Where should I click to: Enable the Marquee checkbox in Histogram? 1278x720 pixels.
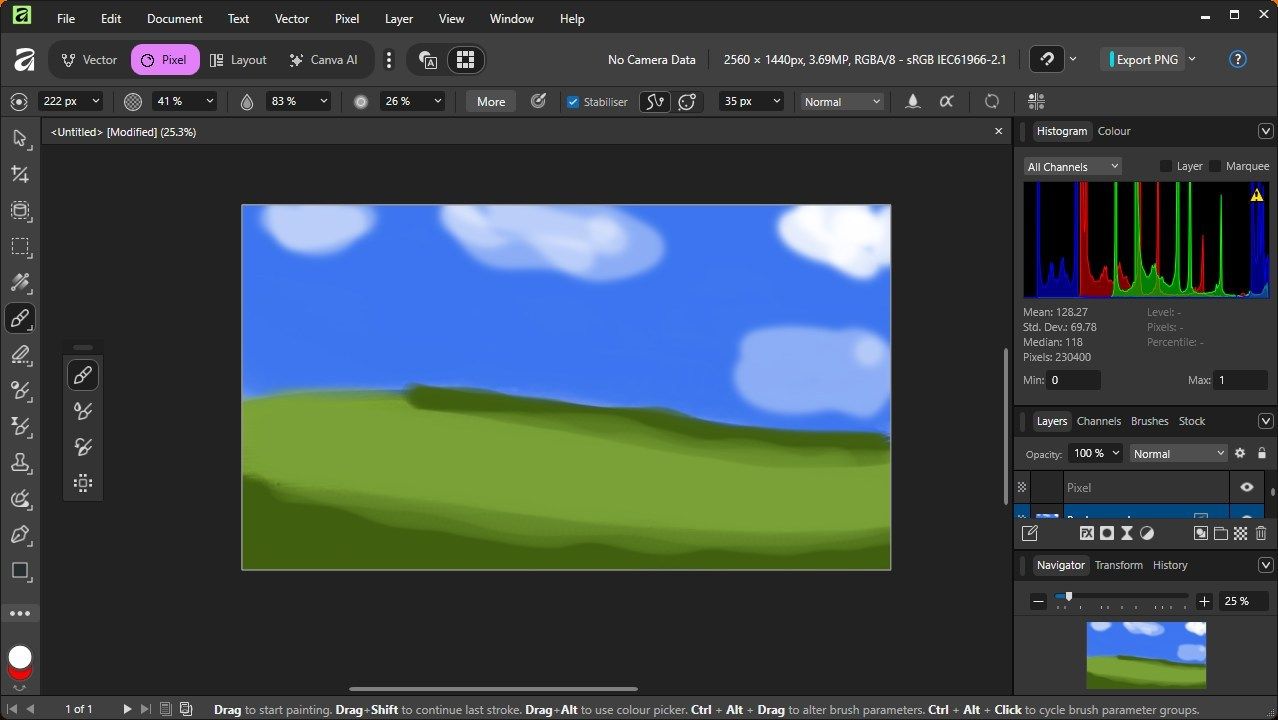click(1215, 166)
